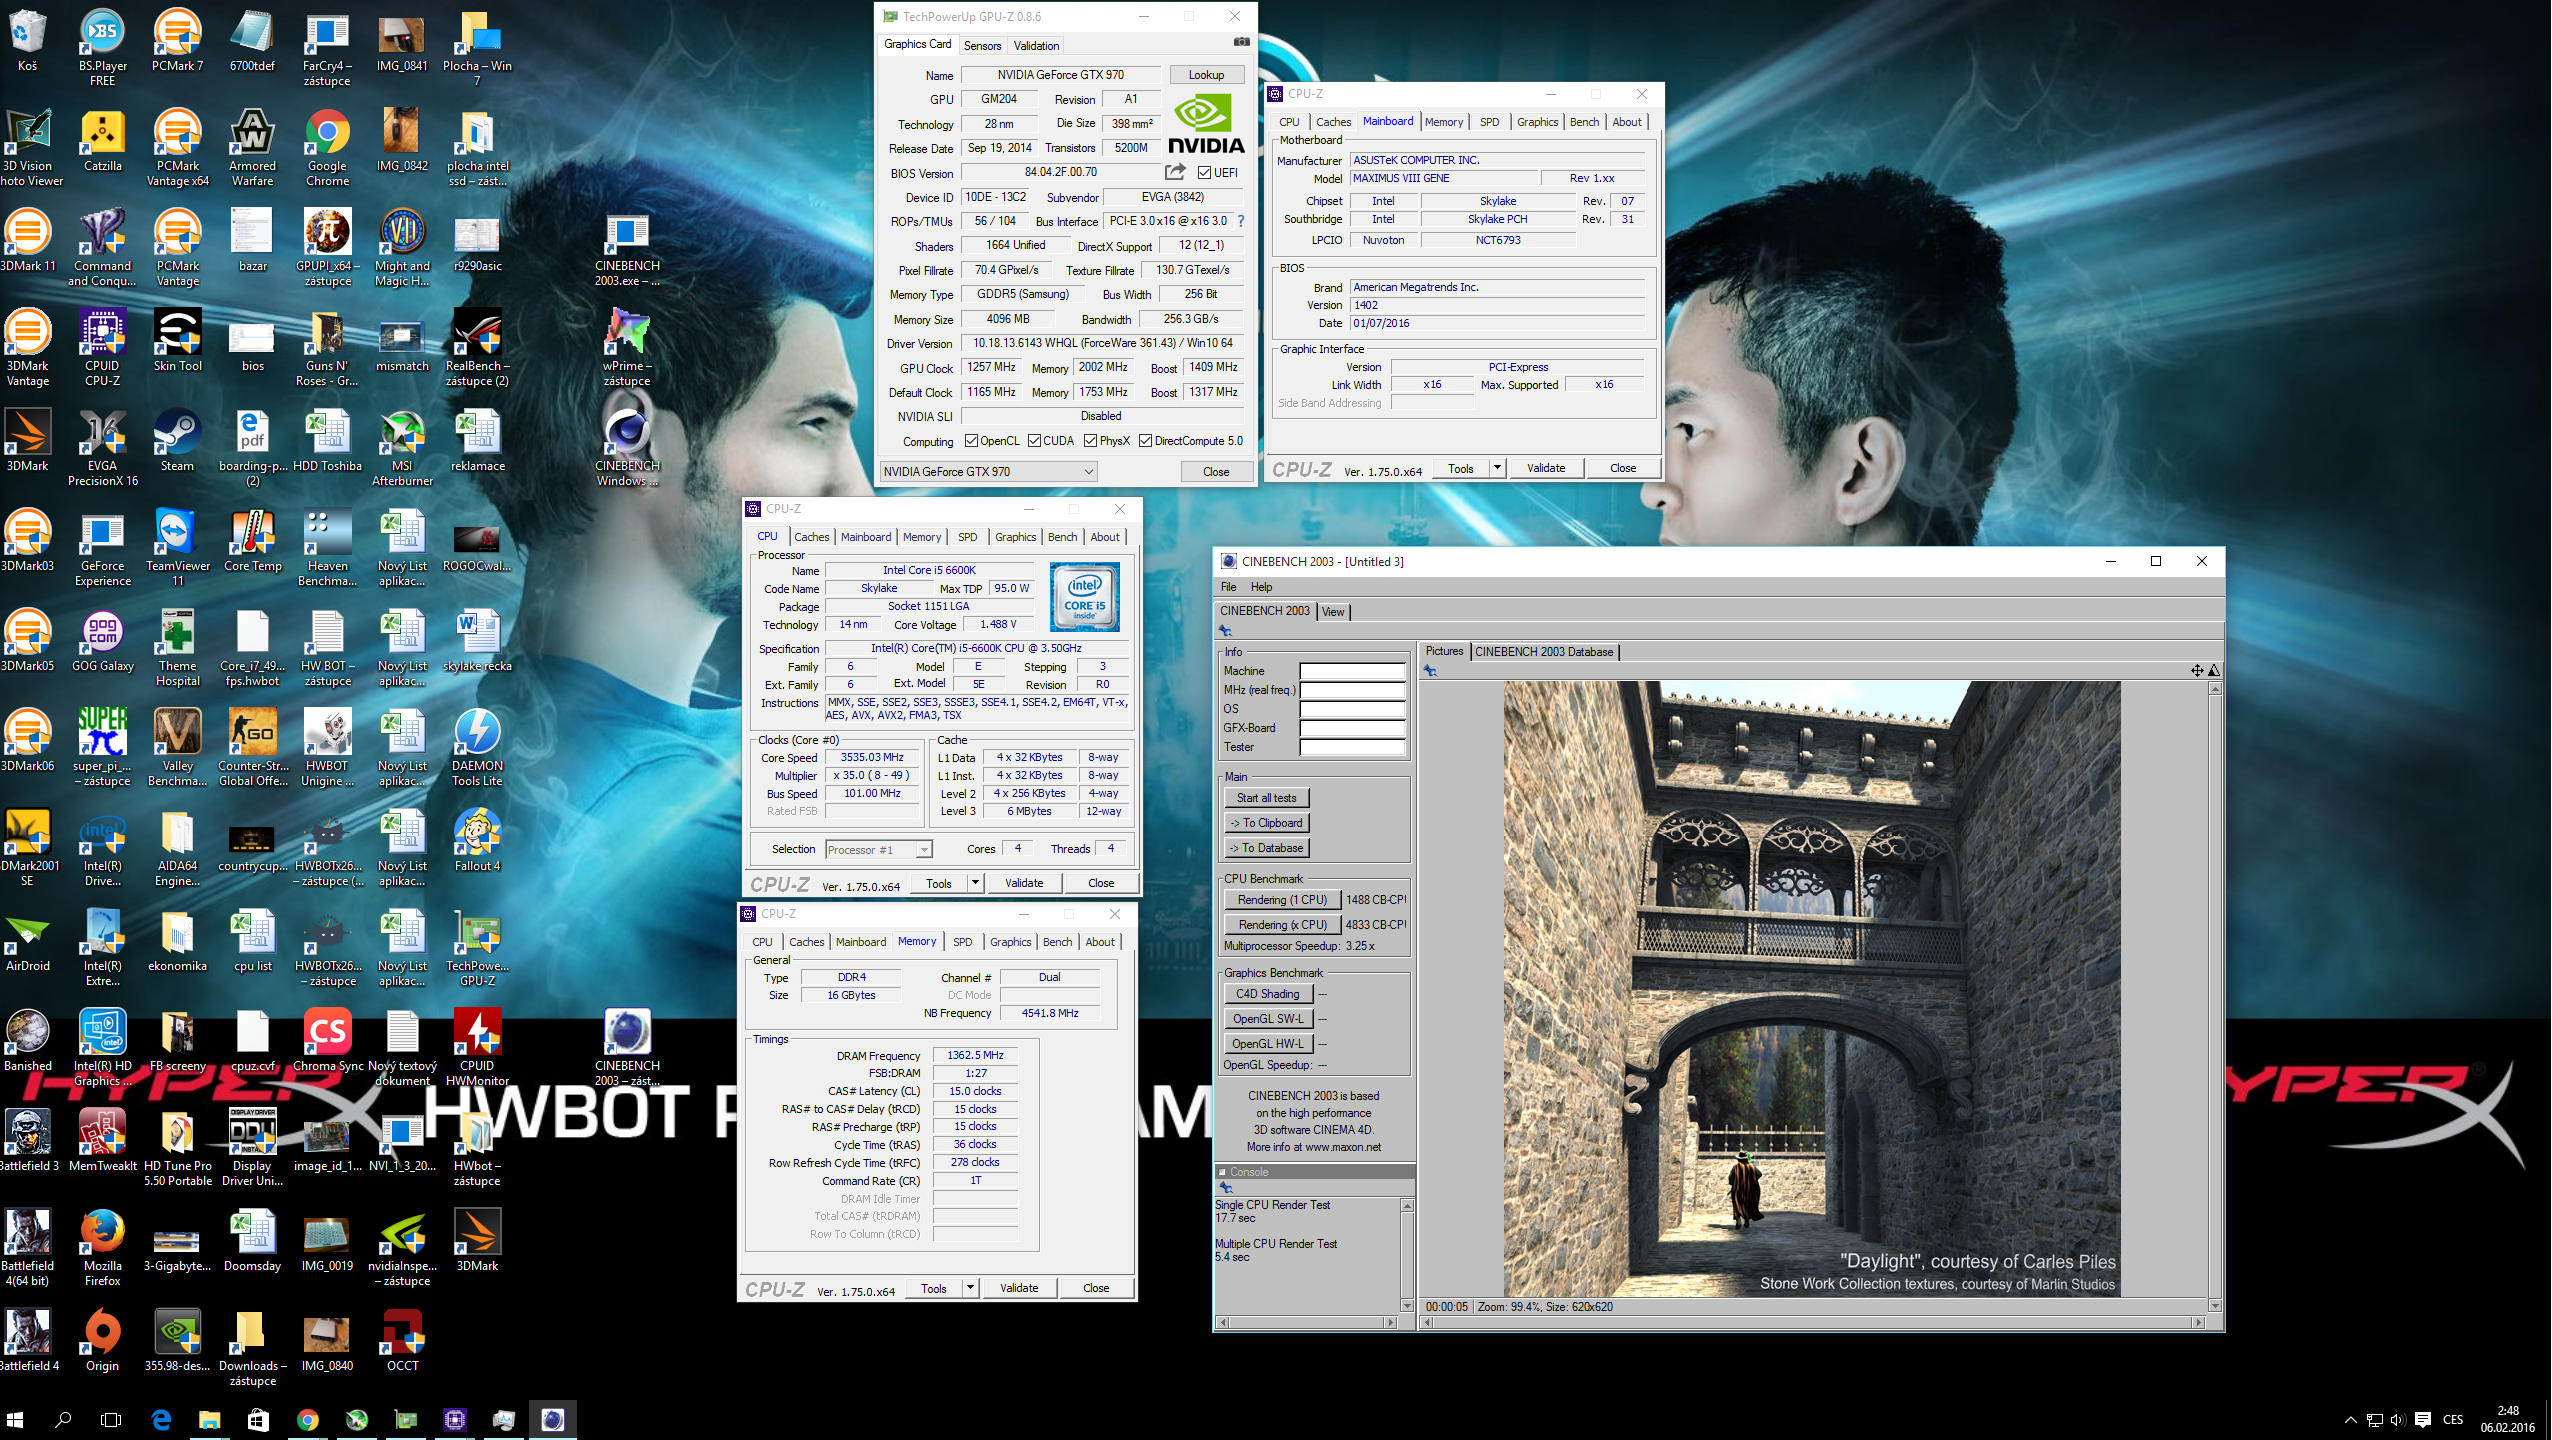Open the GOG Galaxy desktop icon

pos(102,641)
